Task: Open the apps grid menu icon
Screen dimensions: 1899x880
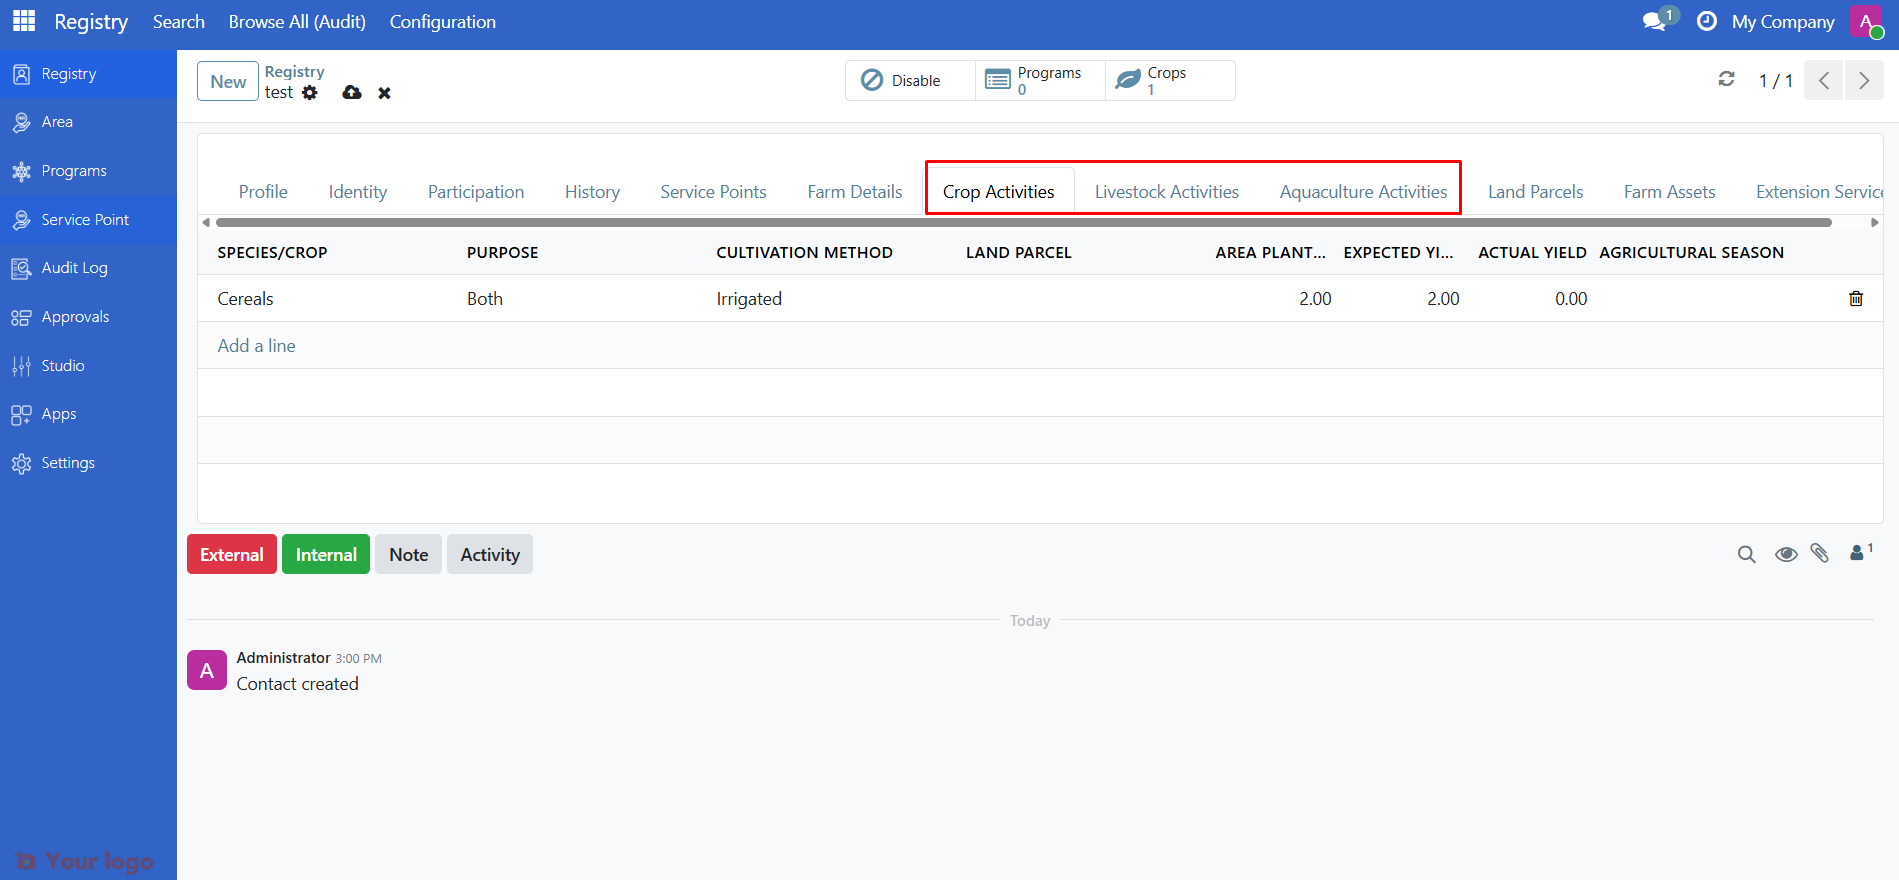Action: tap(24, 21)
